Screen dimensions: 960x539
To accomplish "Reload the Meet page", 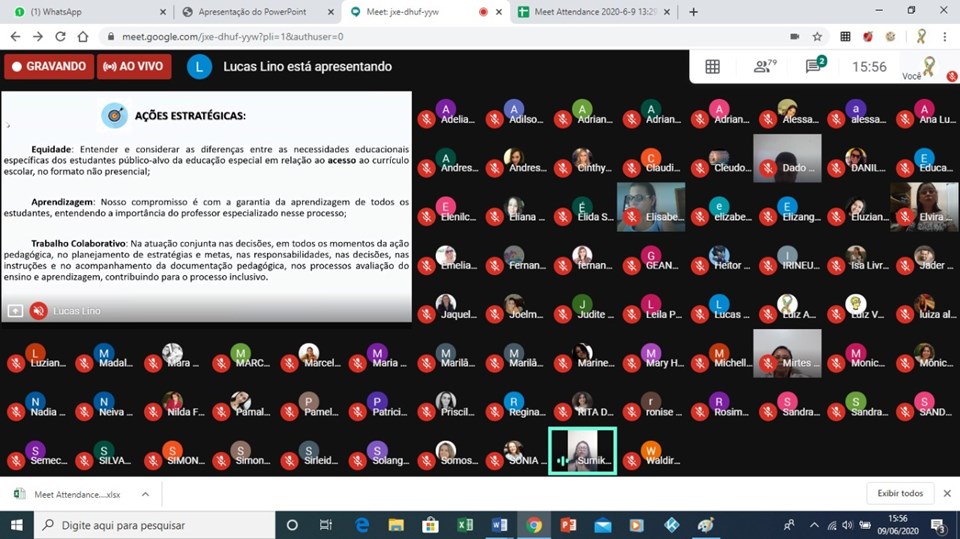I will (x=61, y=36).
